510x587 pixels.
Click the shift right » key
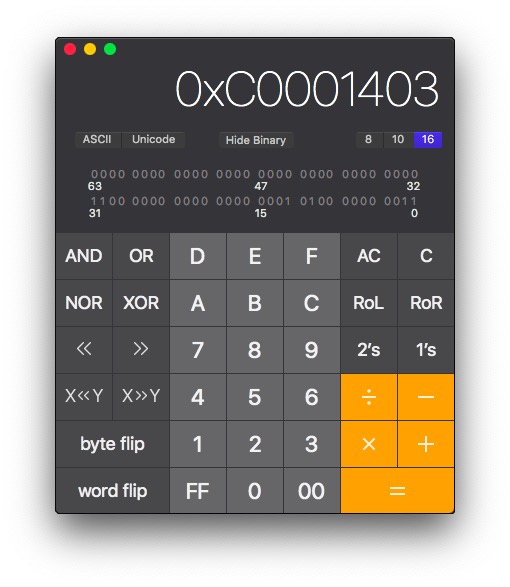(141, 350)
